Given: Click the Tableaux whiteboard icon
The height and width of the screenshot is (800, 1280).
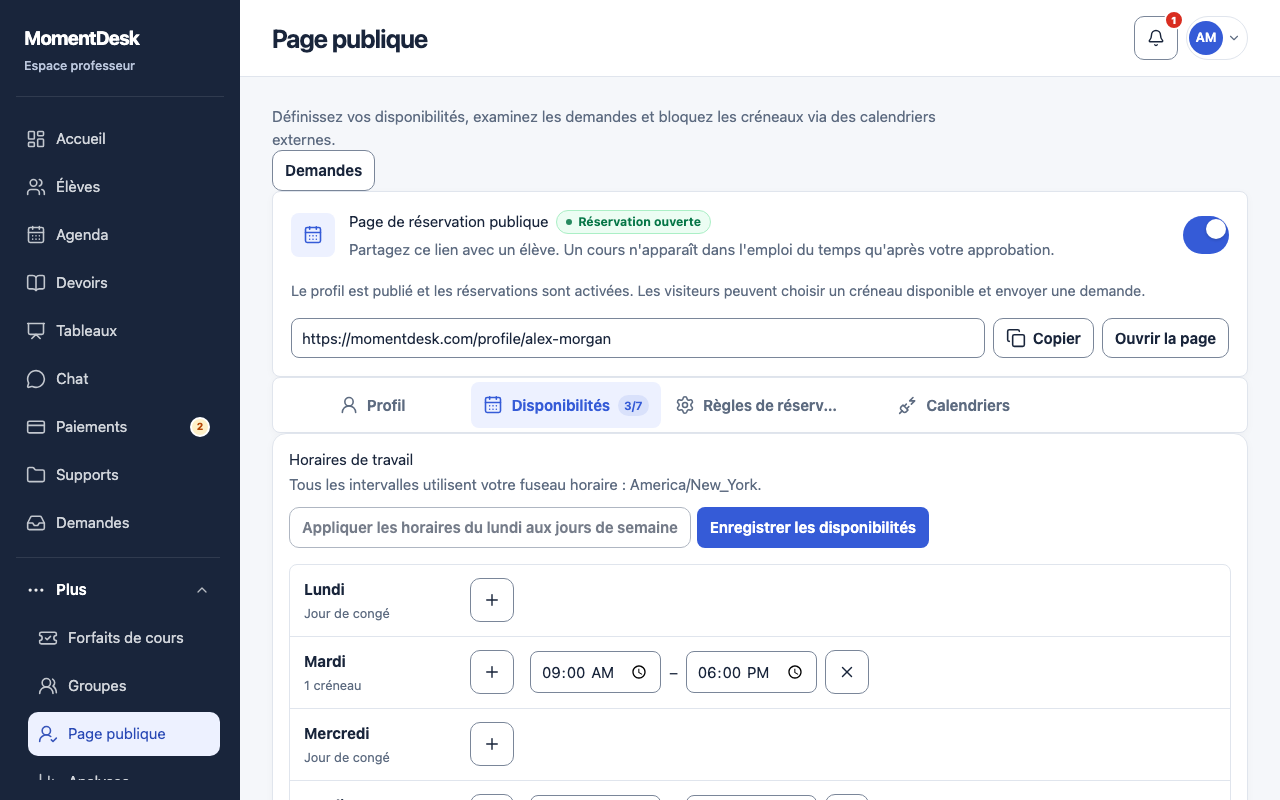Looking at the screenshot, I should (x=36, y=331).
